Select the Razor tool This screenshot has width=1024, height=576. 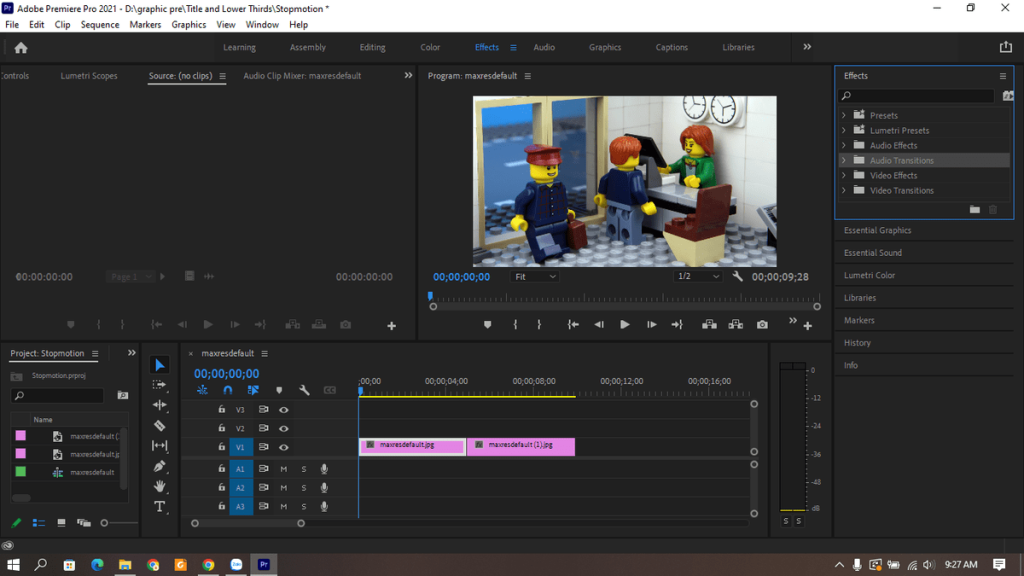click(160, 425)
